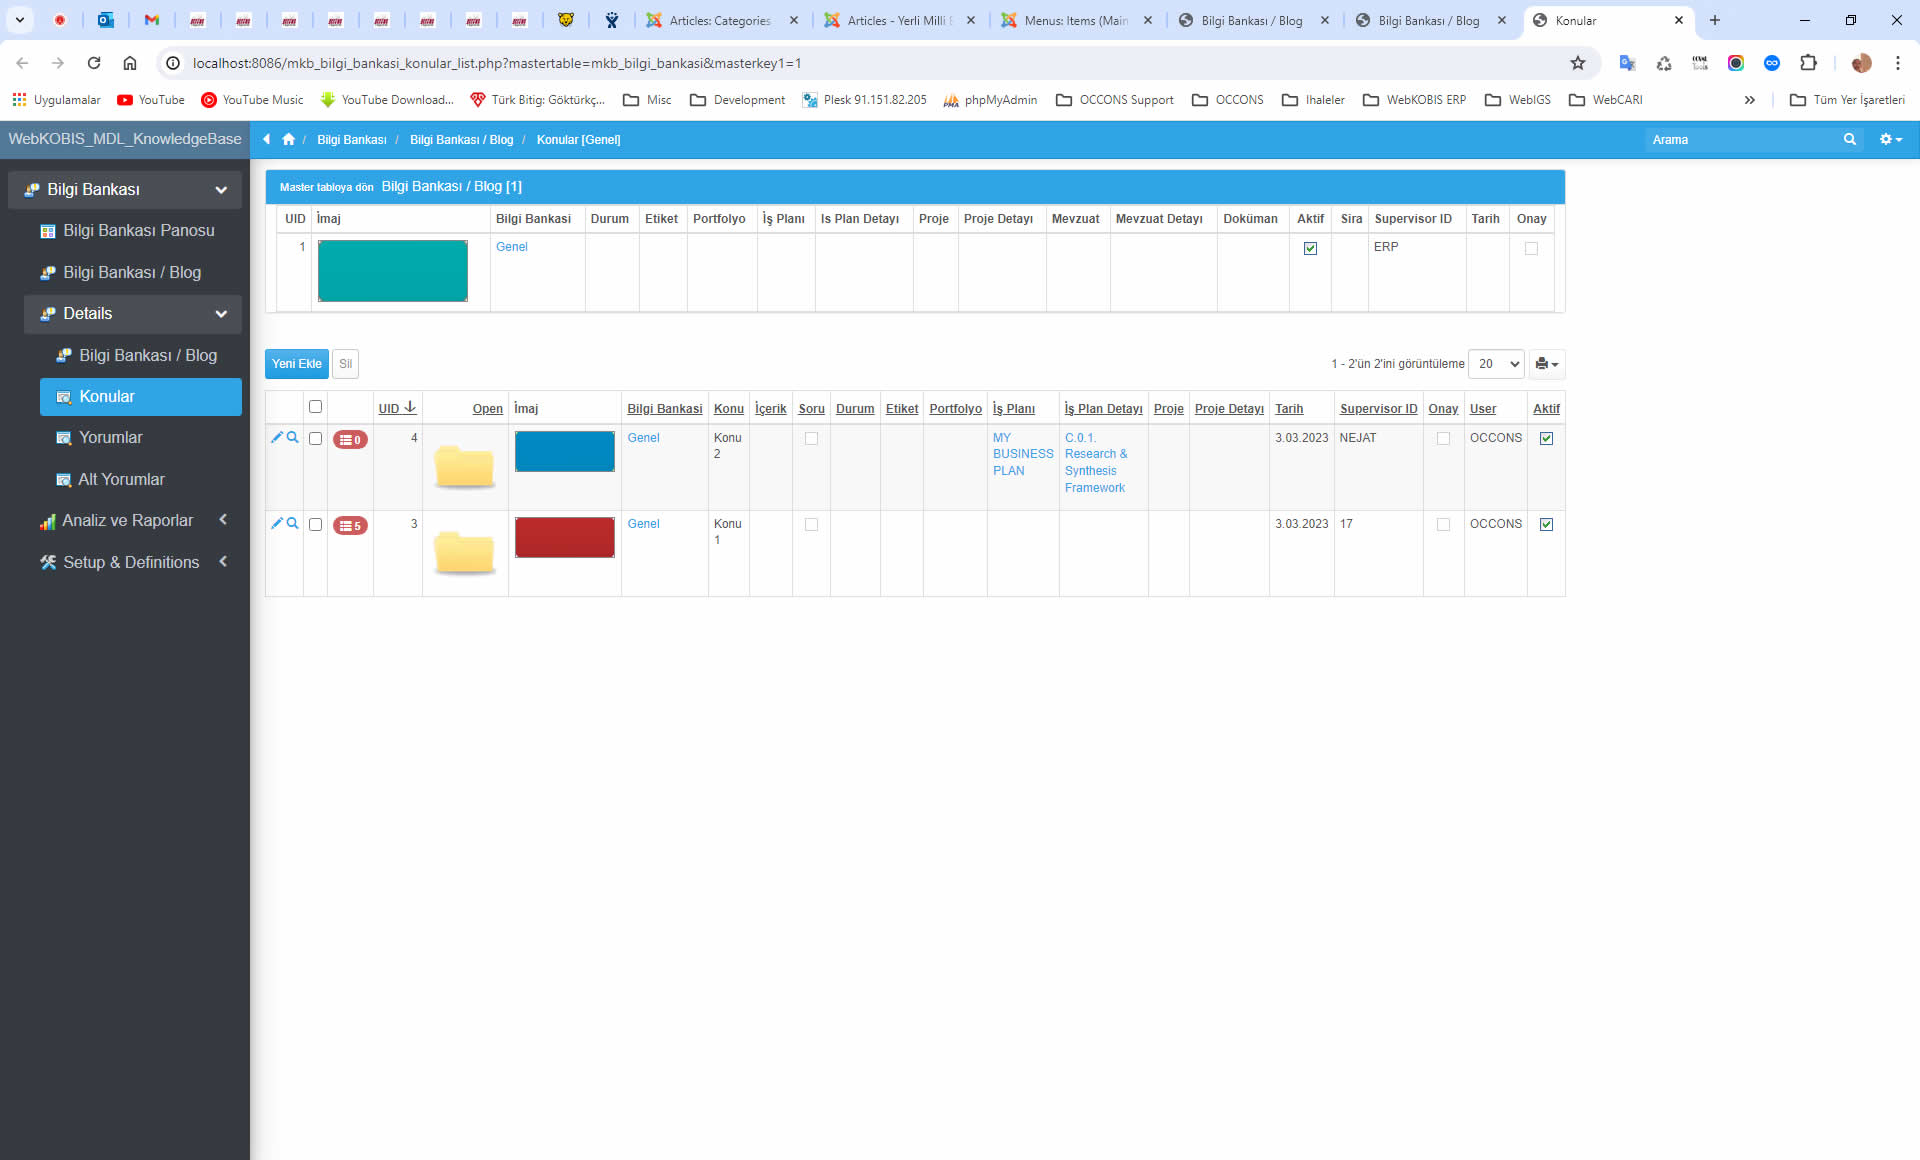This screenshot has width=1920, height=1160.
Task: Open the detail badge showing 0 records
Action: pyautogui.click(x=350, y=439)
